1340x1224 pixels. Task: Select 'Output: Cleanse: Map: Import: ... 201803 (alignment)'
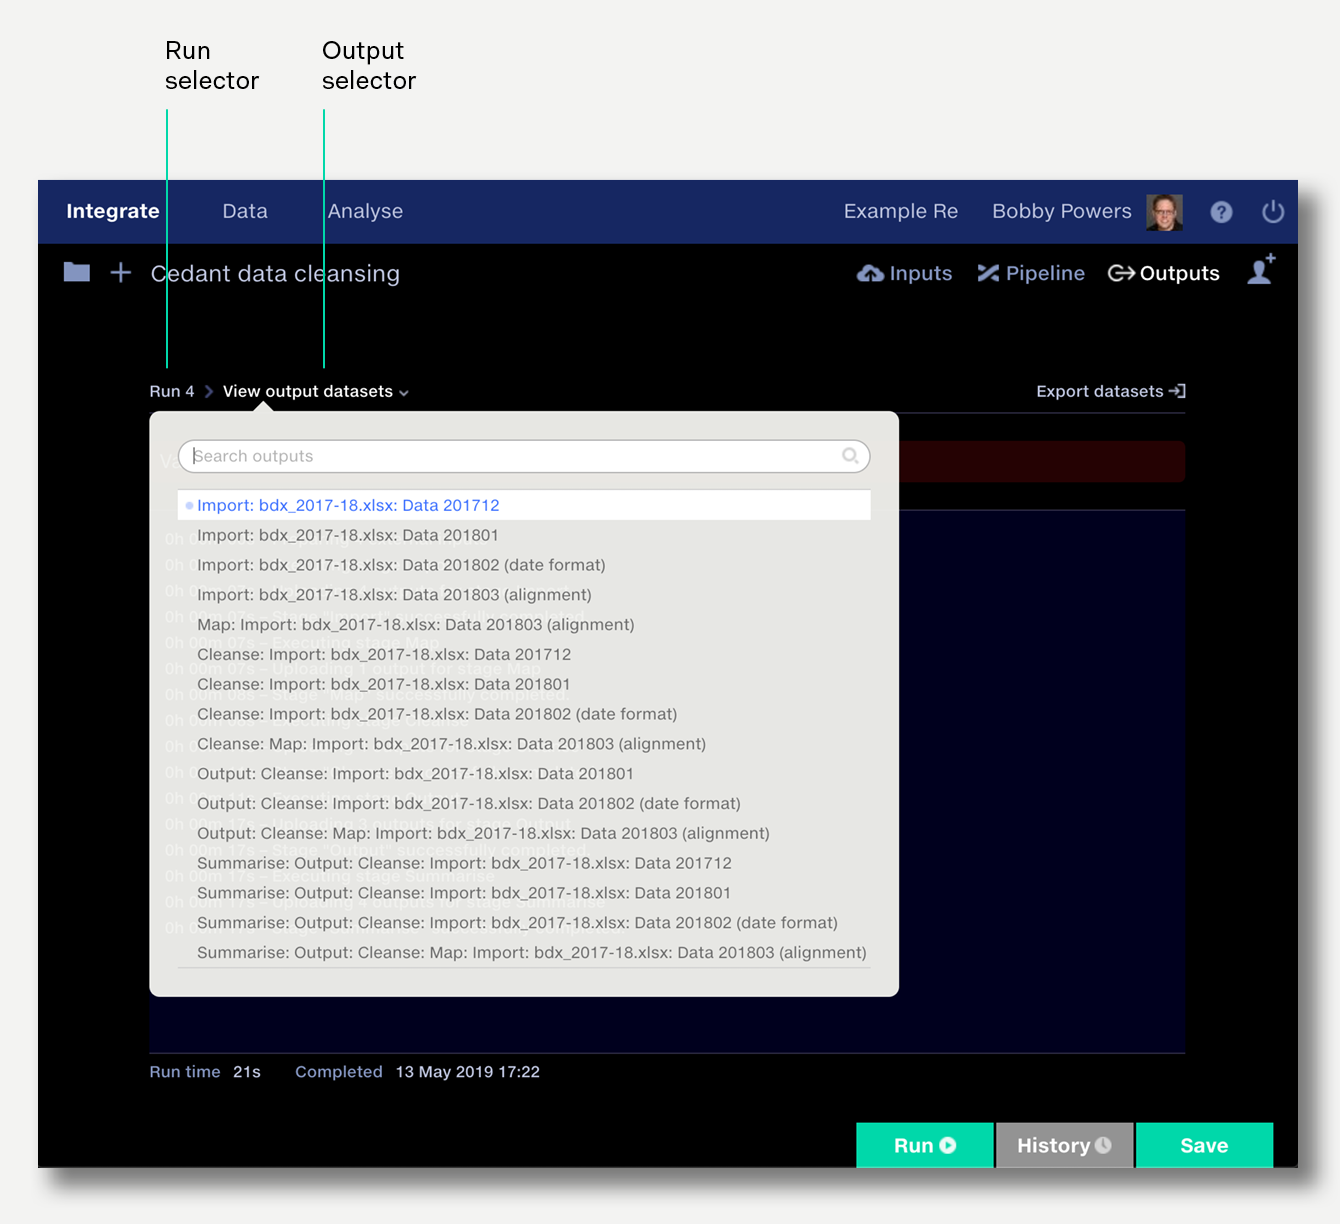pyautogui.click(x=524, y=833)
